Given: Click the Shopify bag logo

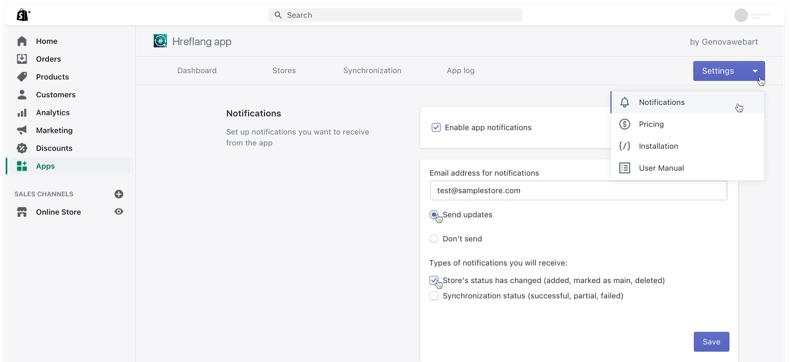Looking at the screenshot, I should [23, 15].
